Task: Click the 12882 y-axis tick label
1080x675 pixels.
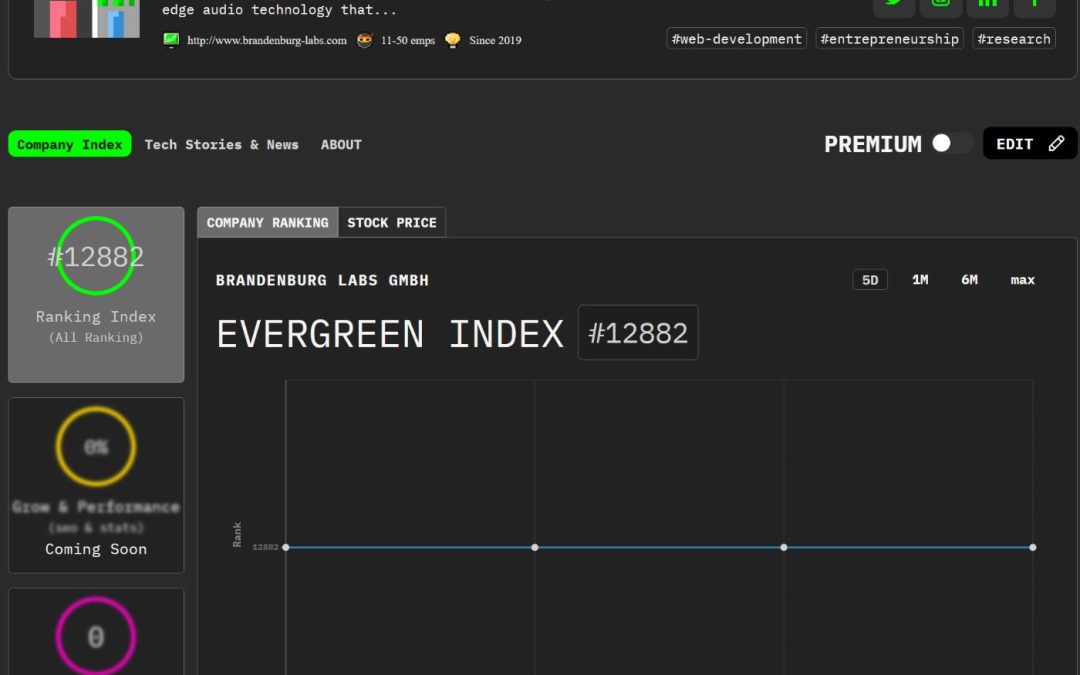Action: 265,548
